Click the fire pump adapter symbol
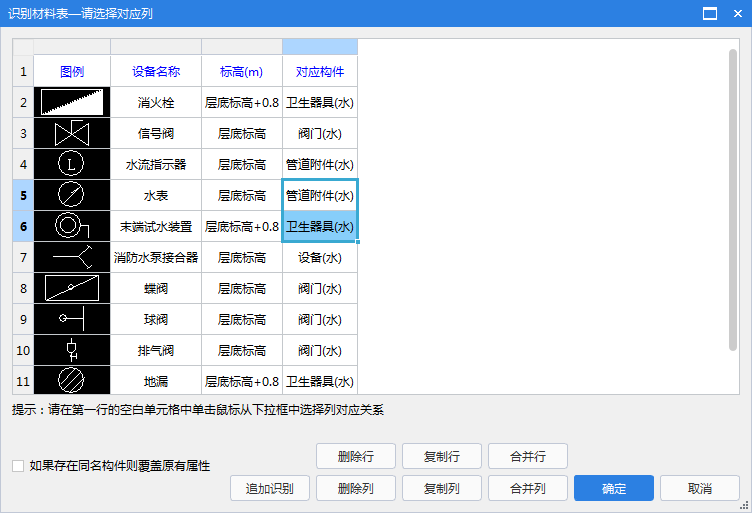This screenshot has width=752, height=513. click(72, 257)
